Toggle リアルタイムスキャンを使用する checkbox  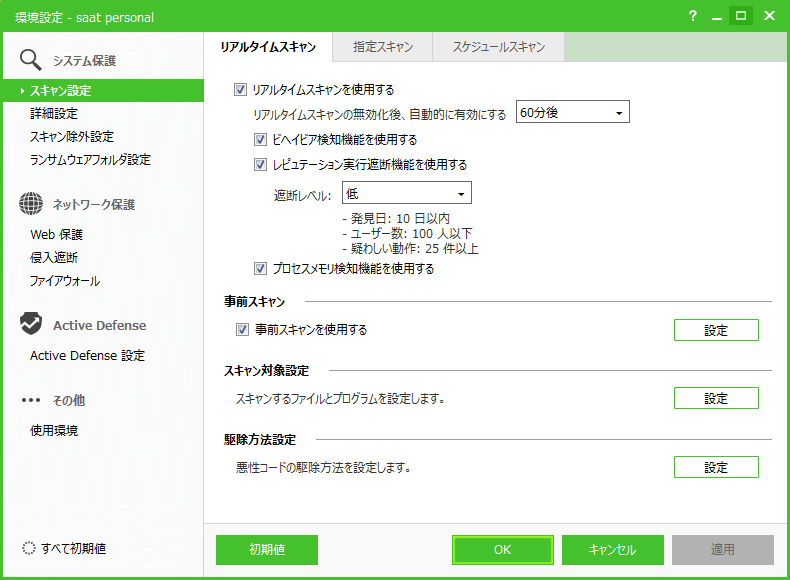pyautogui.click(x=240, y=90)
